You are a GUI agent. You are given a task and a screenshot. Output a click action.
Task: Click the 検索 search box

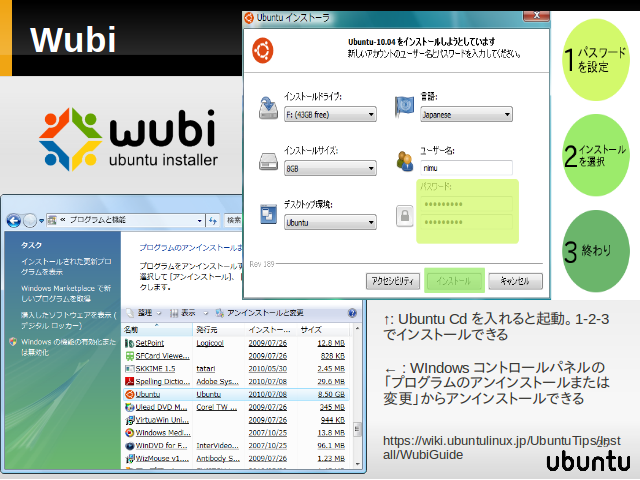[x=233, y=220]
